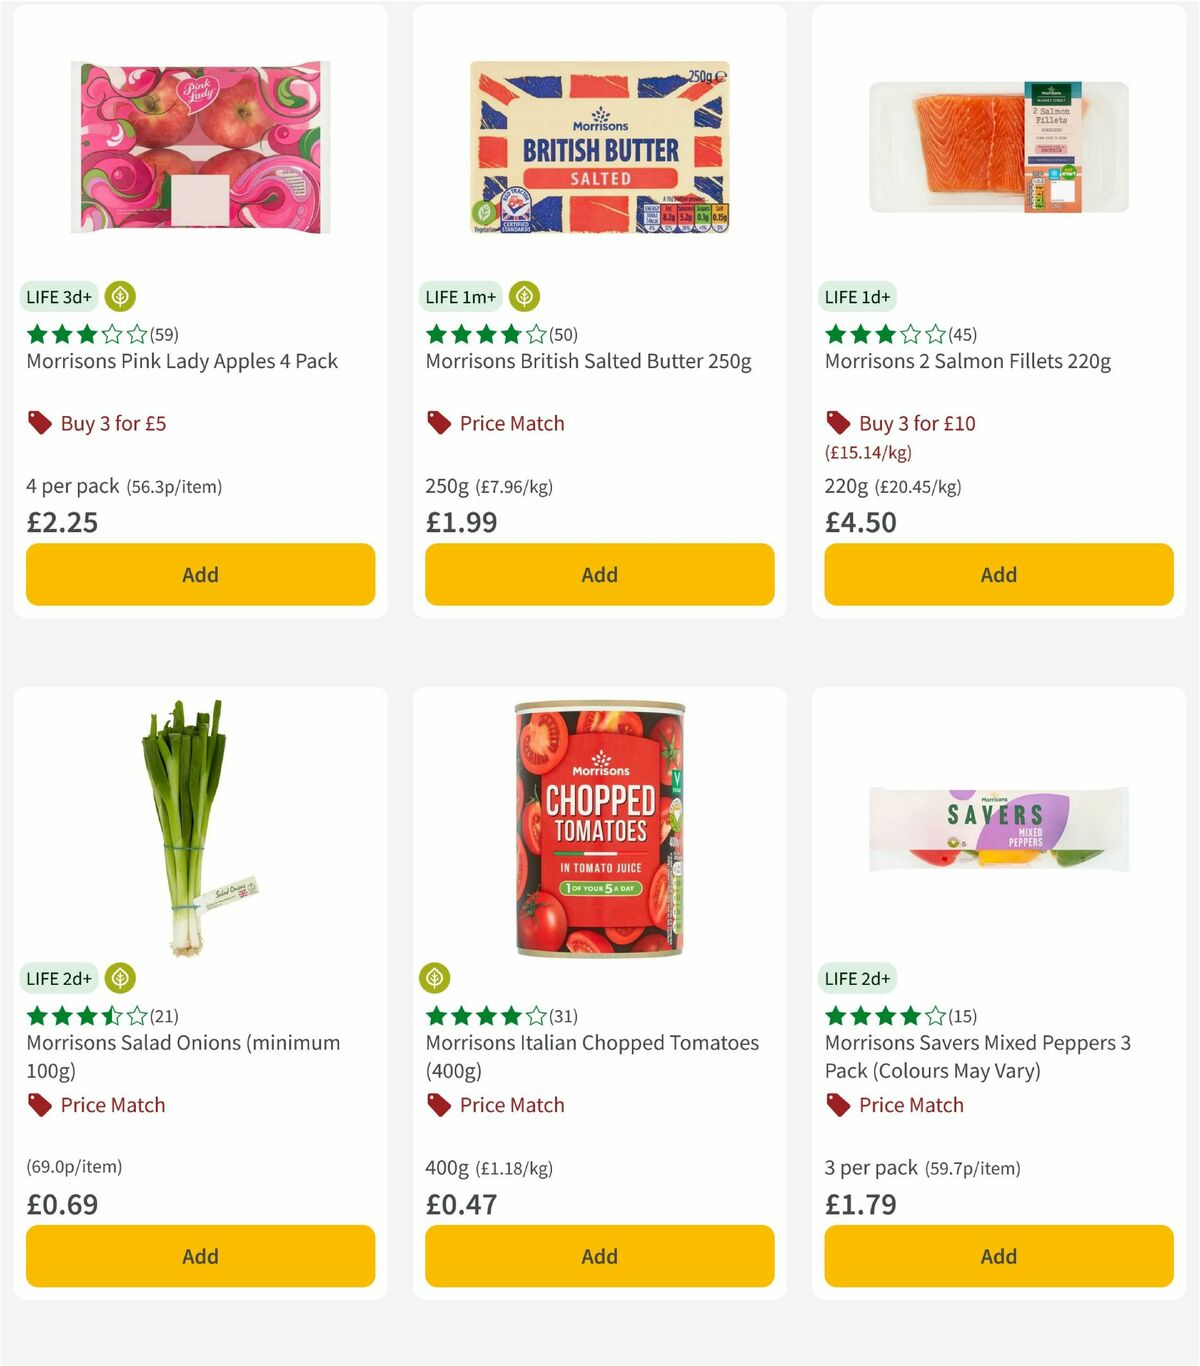Click the Buy 3 for £10 tag icon on salmon fillets
The height and width of the screenshot is (1366, 1200).
838,423
